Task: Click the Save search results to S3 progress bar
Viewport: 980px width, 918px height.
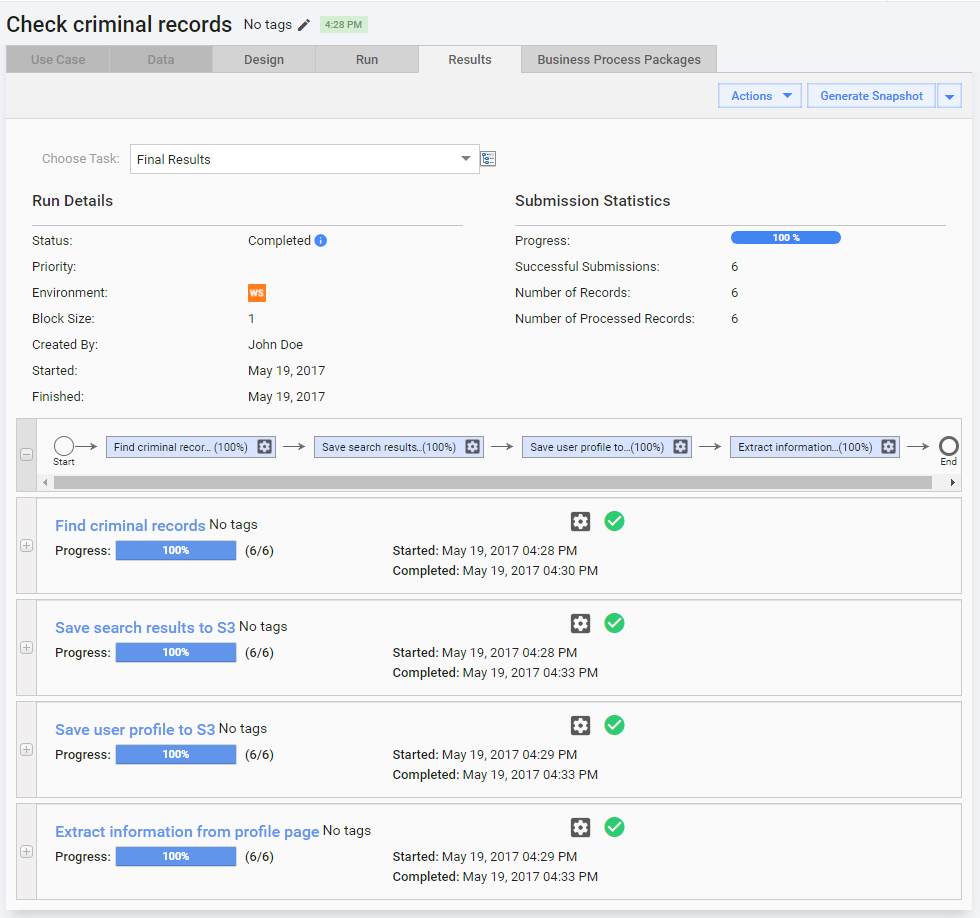Action: [176, 652]
